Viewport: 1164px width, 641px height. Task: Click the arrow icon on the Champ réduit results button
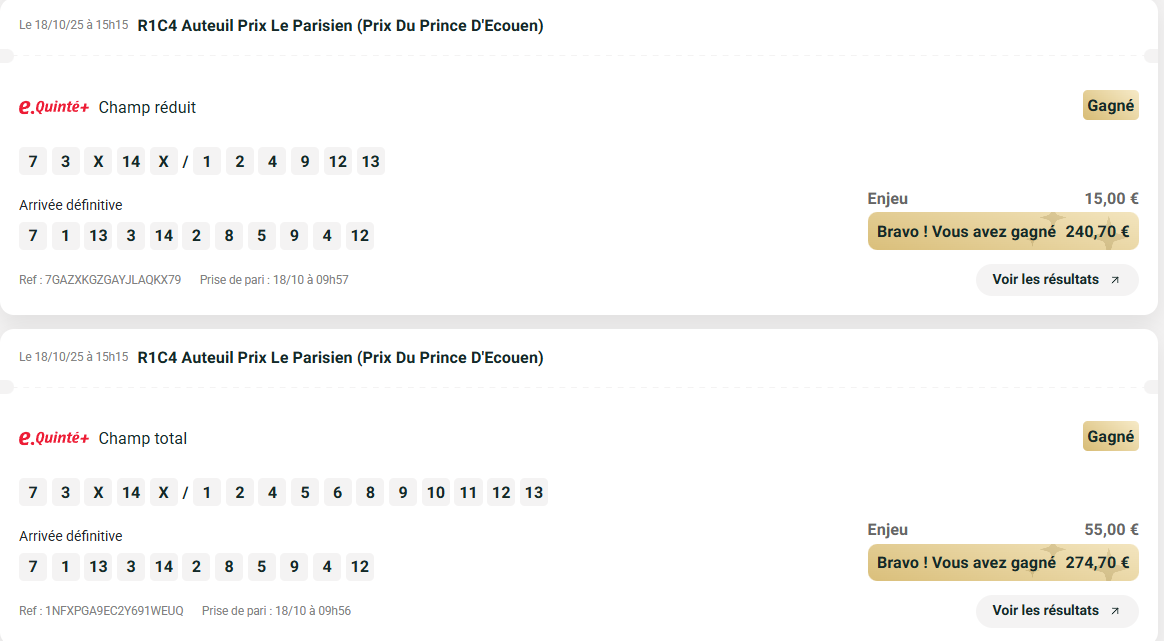(x=1115, y=280)
